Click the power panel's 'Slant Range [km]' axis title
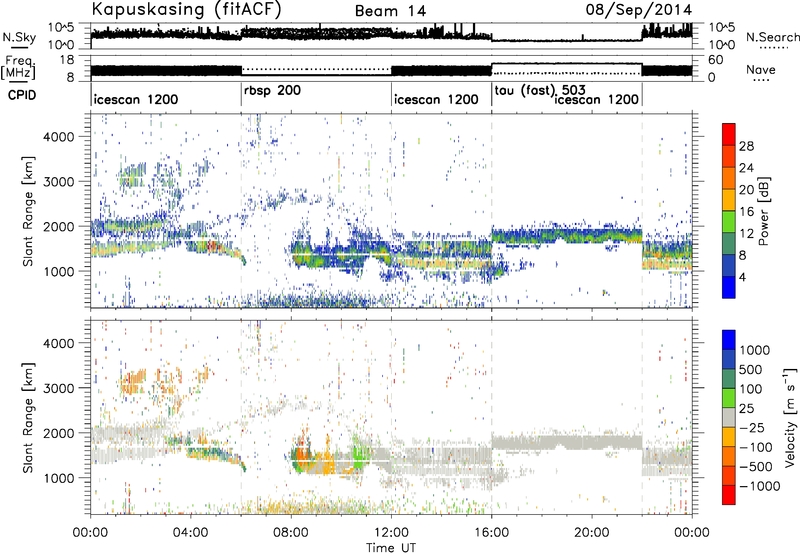 pyautogui.click(x=29, y=211)
